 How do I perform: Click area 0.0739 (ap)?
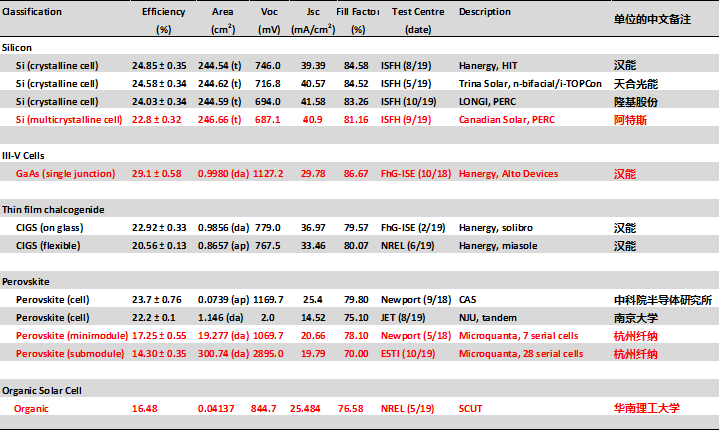(x=223, y=300)
